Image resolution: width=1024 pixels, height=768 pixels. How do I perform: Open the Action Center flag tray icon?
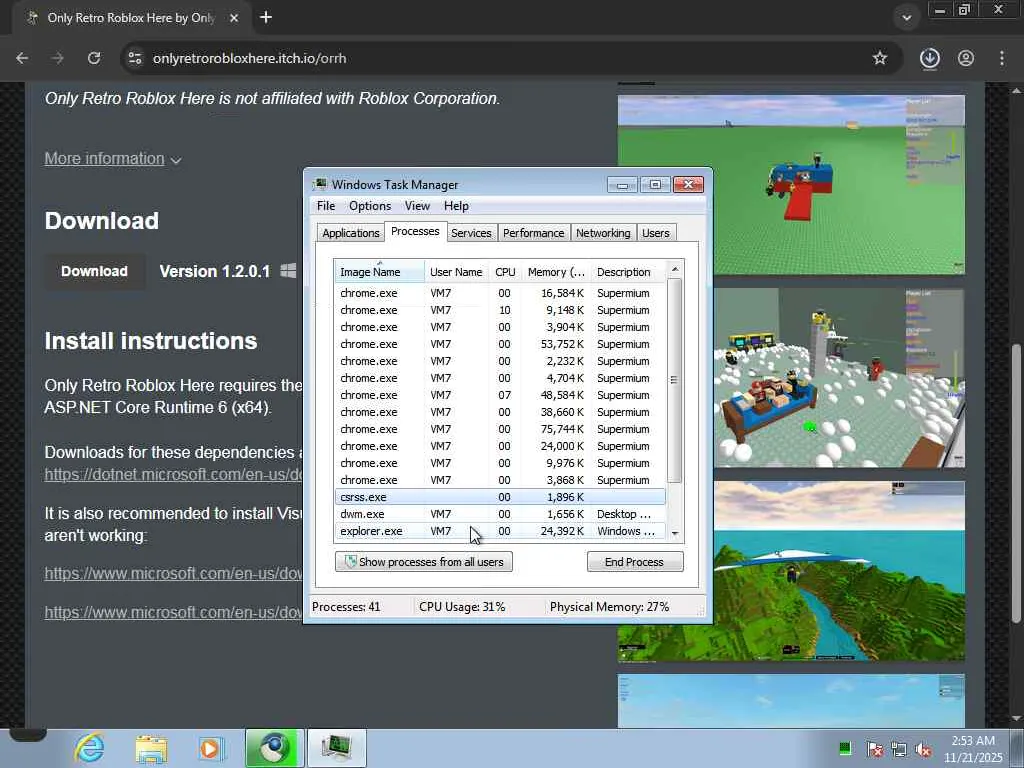tap(874, 749)
